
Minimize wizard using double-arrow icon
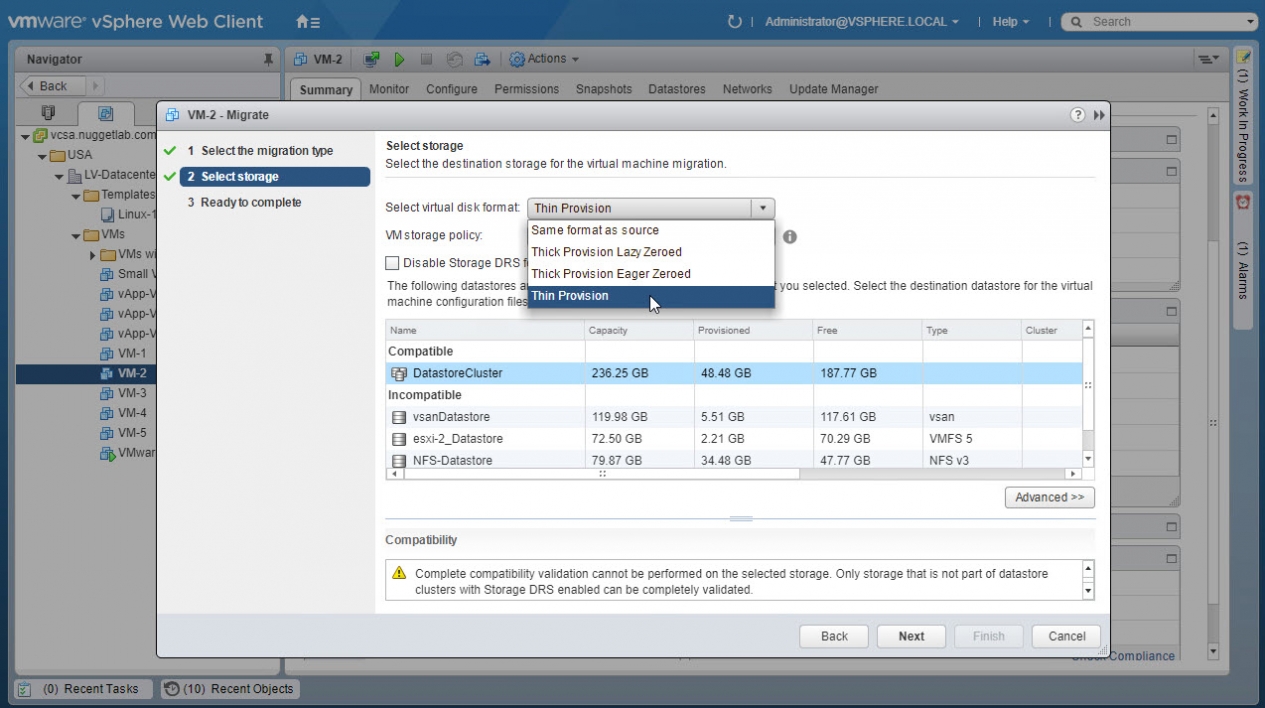click(x=1099, y=115)
